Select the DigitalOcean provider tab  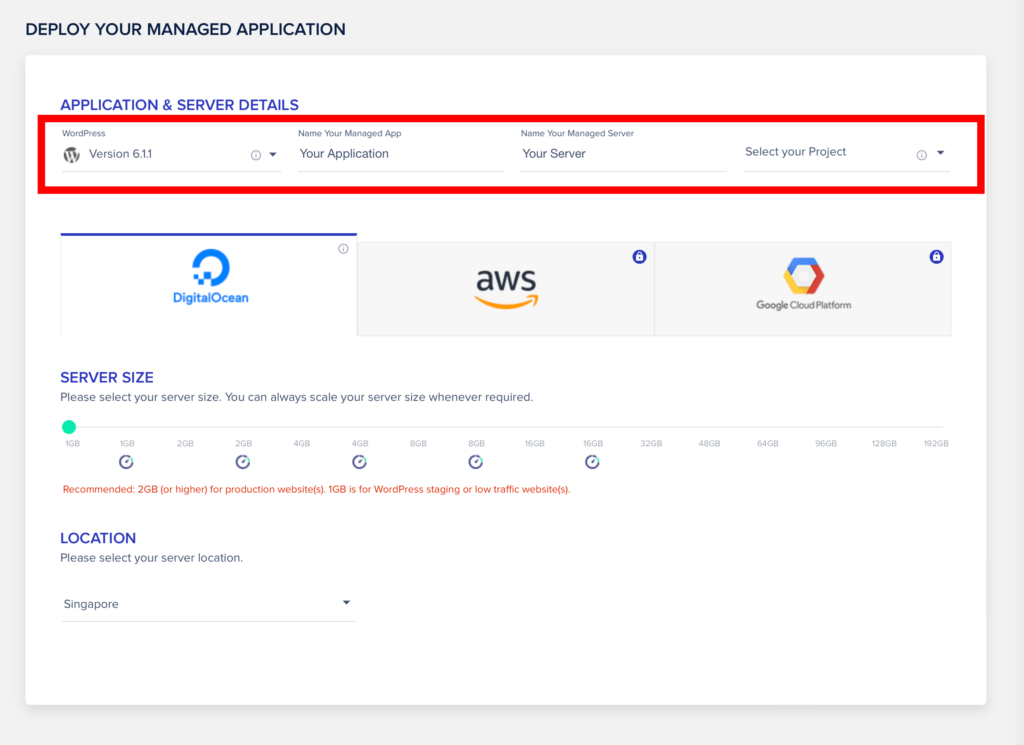pos(208,285)
